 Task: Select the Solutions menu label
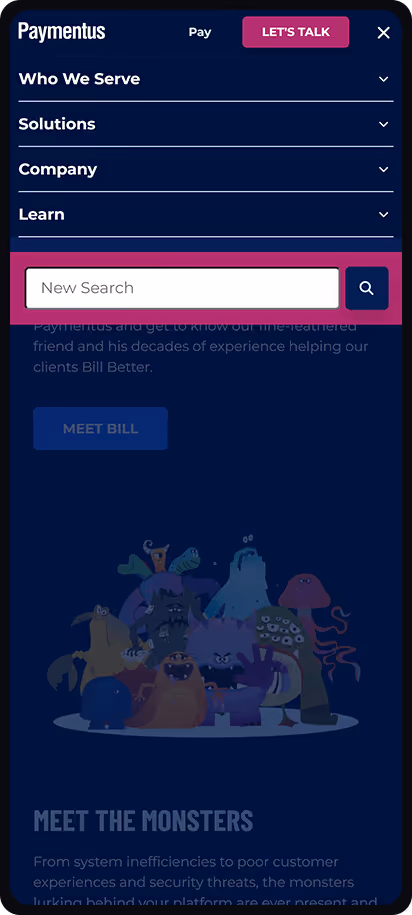57,124
